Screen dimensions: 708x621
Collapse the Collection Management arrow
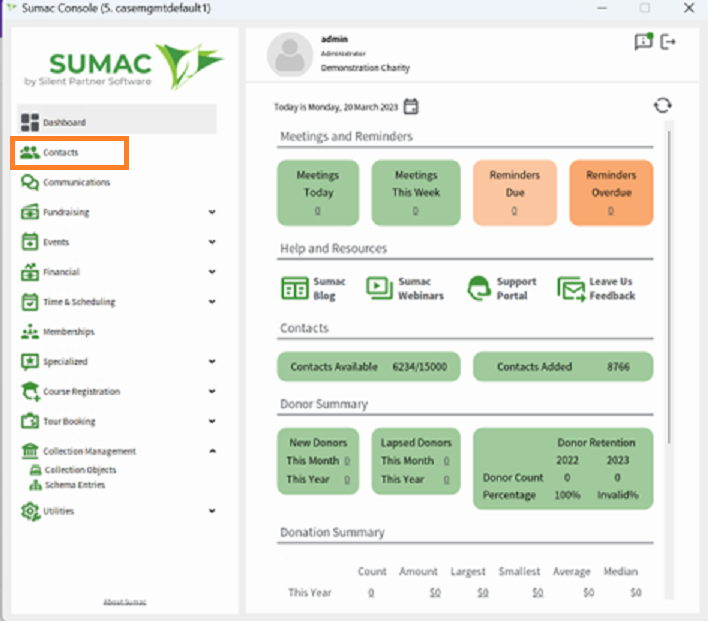(x=212, y=451)
